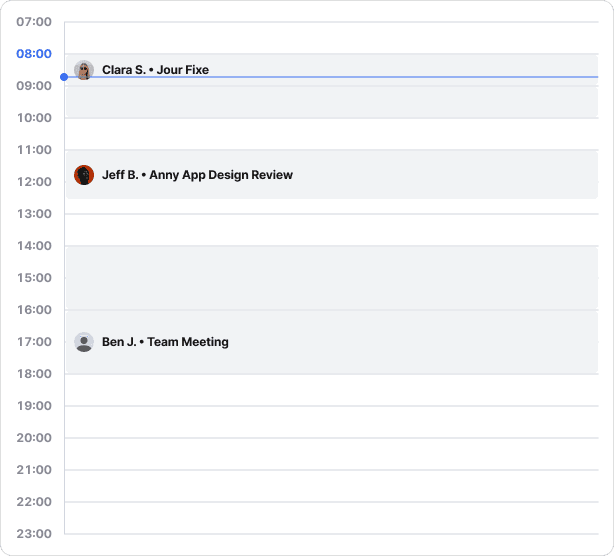The width and height of the screenshot is (614, 556).
Task: Select the 18:00 time label
Action: click(34, 374)
